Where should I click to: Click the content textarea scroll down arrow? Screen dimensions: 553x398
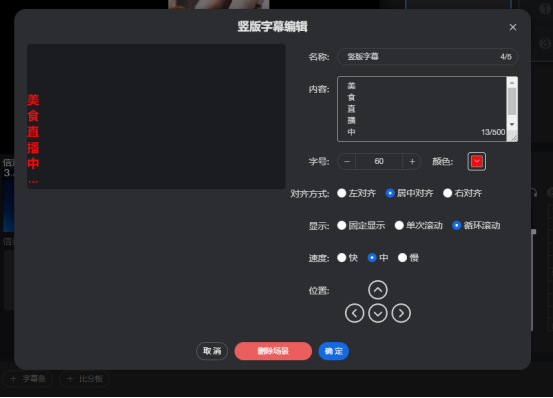point(512,124)
